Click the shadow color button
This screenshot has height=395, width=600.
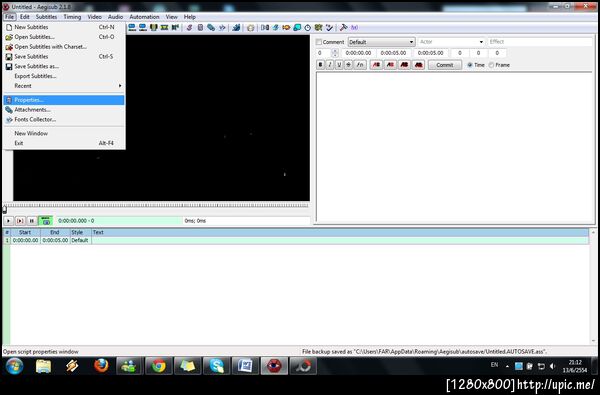(x=419, y=65)
